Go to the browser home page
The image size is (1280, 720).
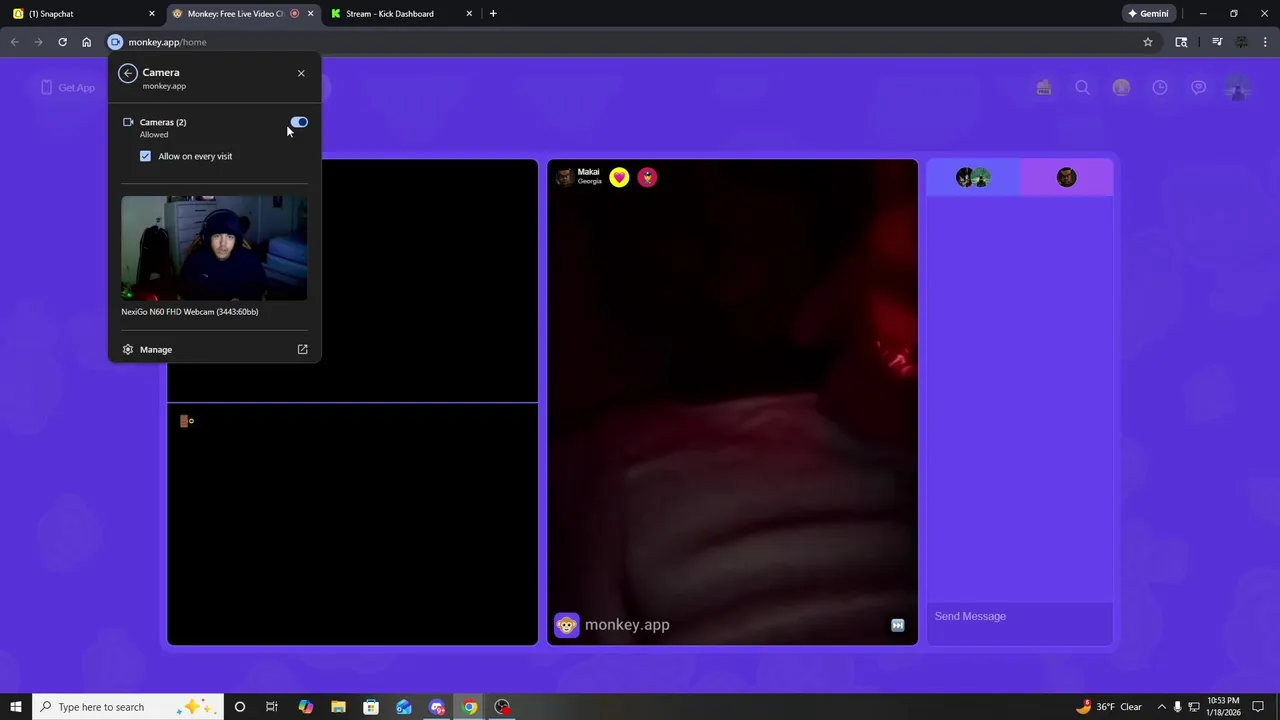(x=87, y=42)
